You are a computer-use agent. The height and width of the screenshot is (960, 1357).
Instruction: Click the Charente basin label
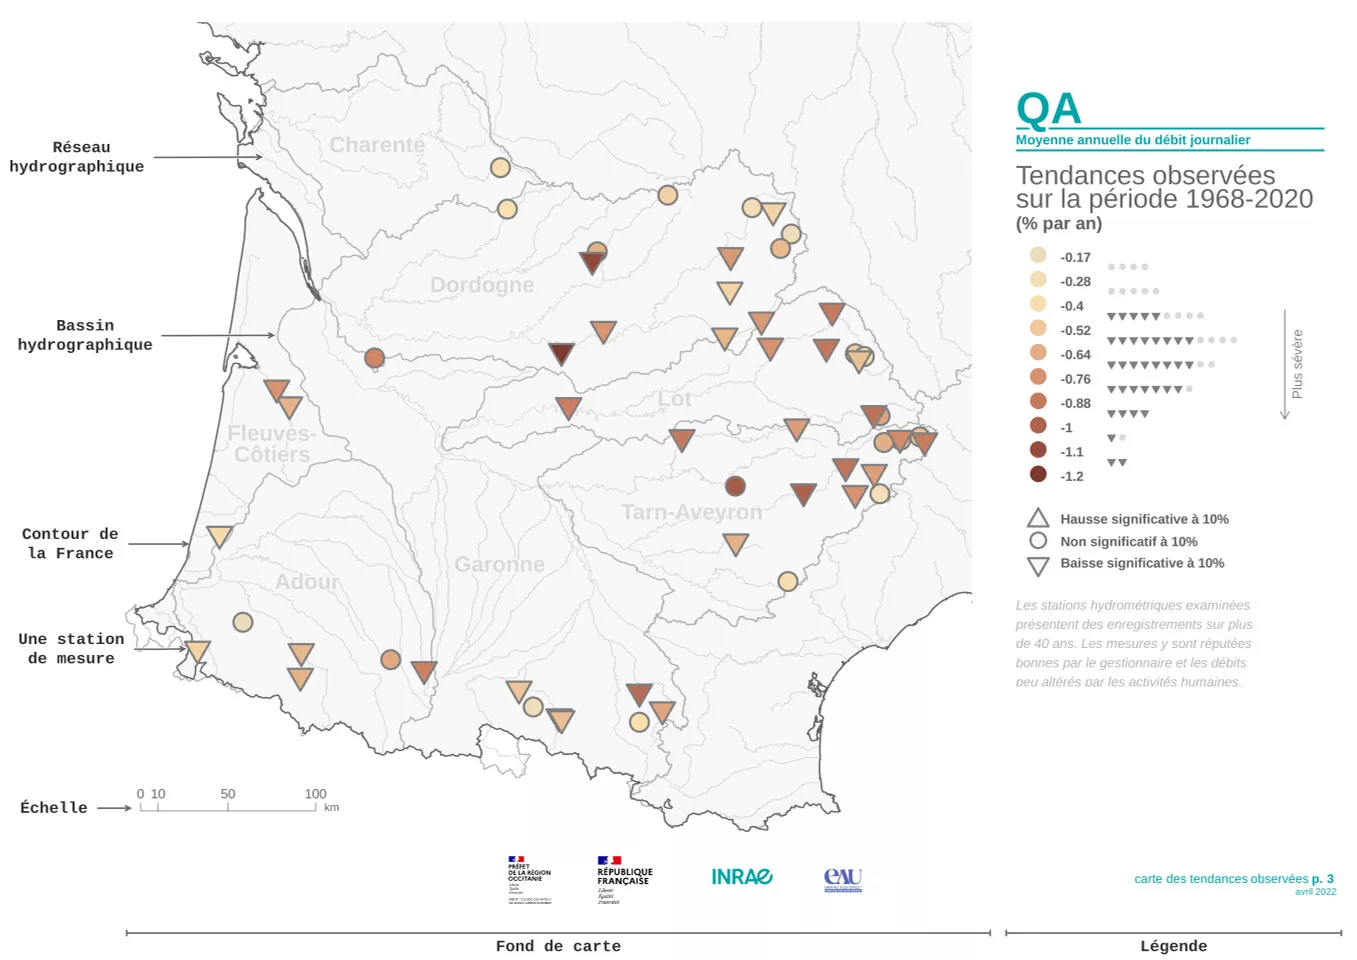[x=377, y=145]
